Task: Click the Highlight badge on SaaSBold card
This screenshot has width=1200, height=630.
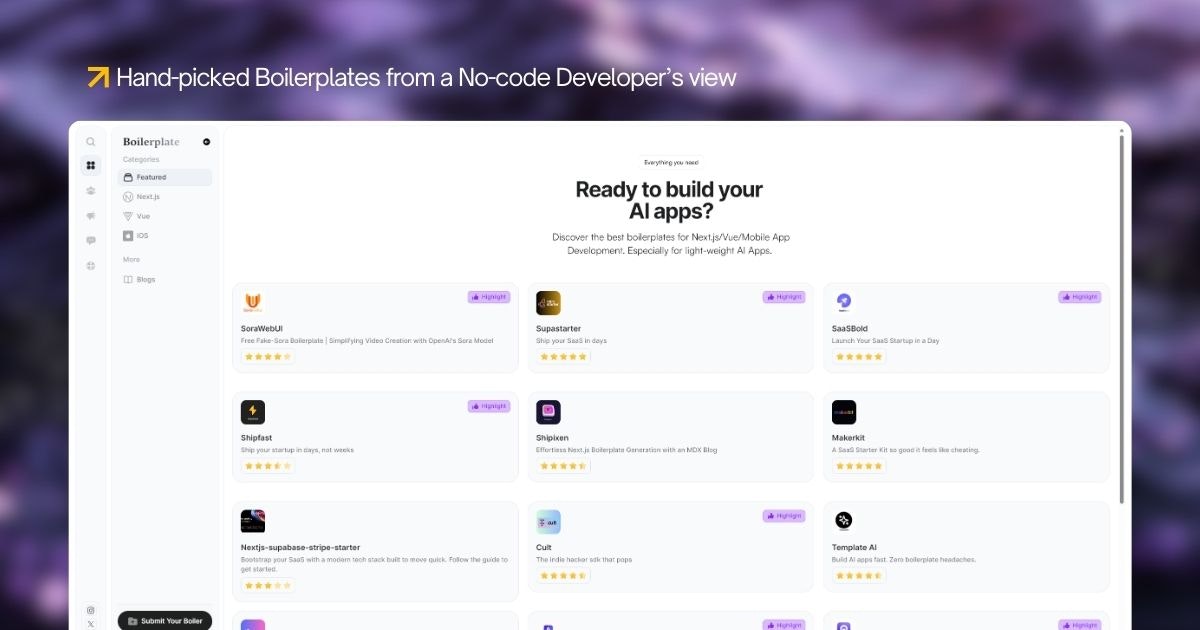Action: (1080, 297)
